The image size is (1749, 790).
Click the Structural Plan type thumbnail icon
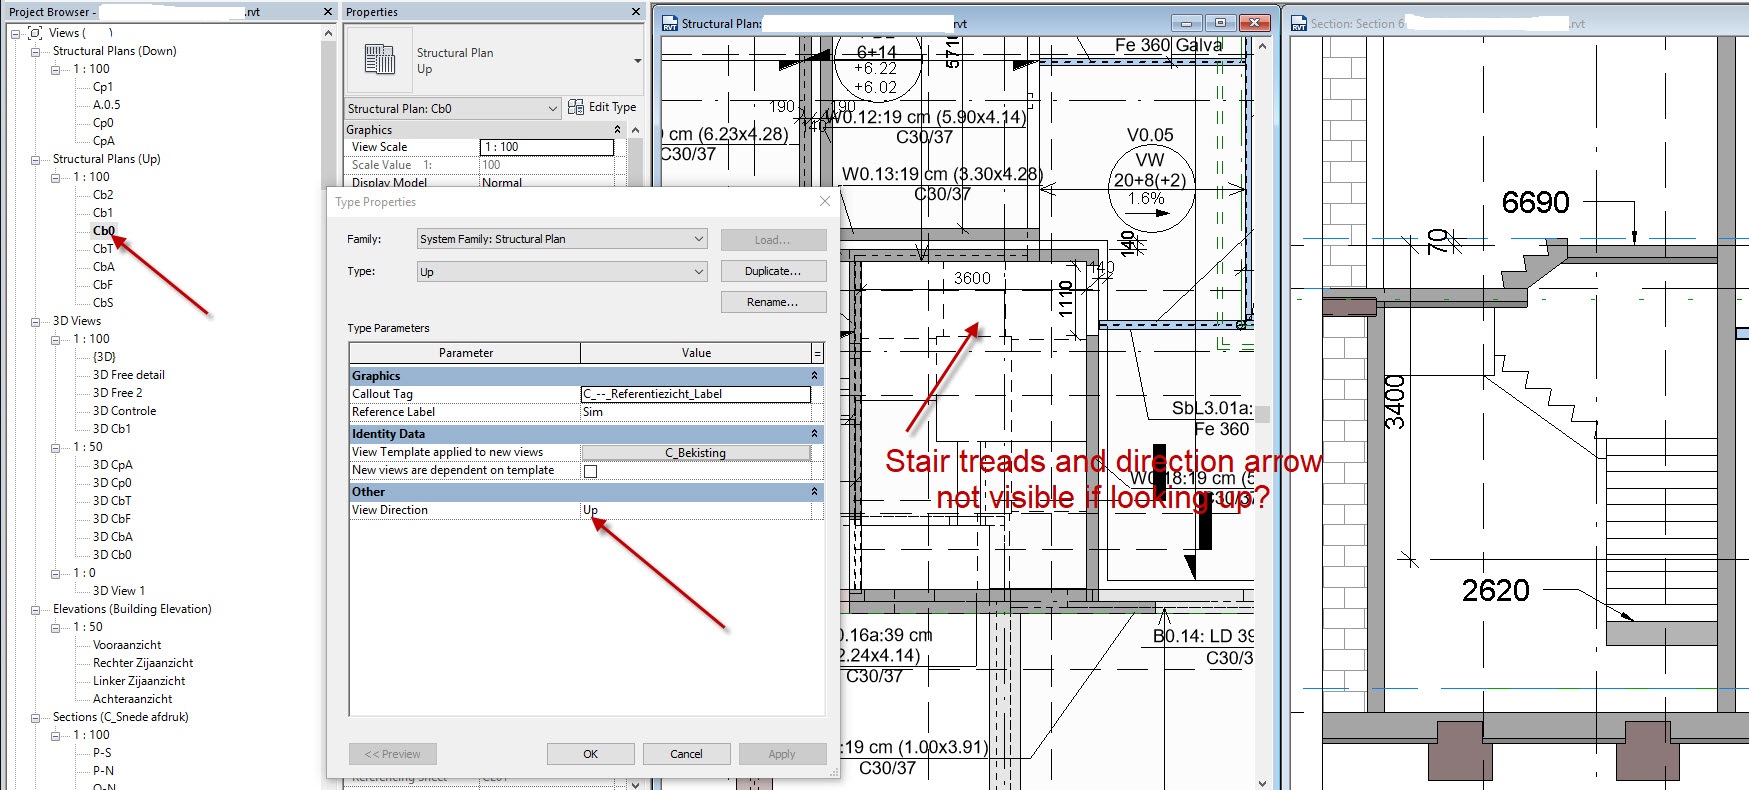[x=380, y=60]
